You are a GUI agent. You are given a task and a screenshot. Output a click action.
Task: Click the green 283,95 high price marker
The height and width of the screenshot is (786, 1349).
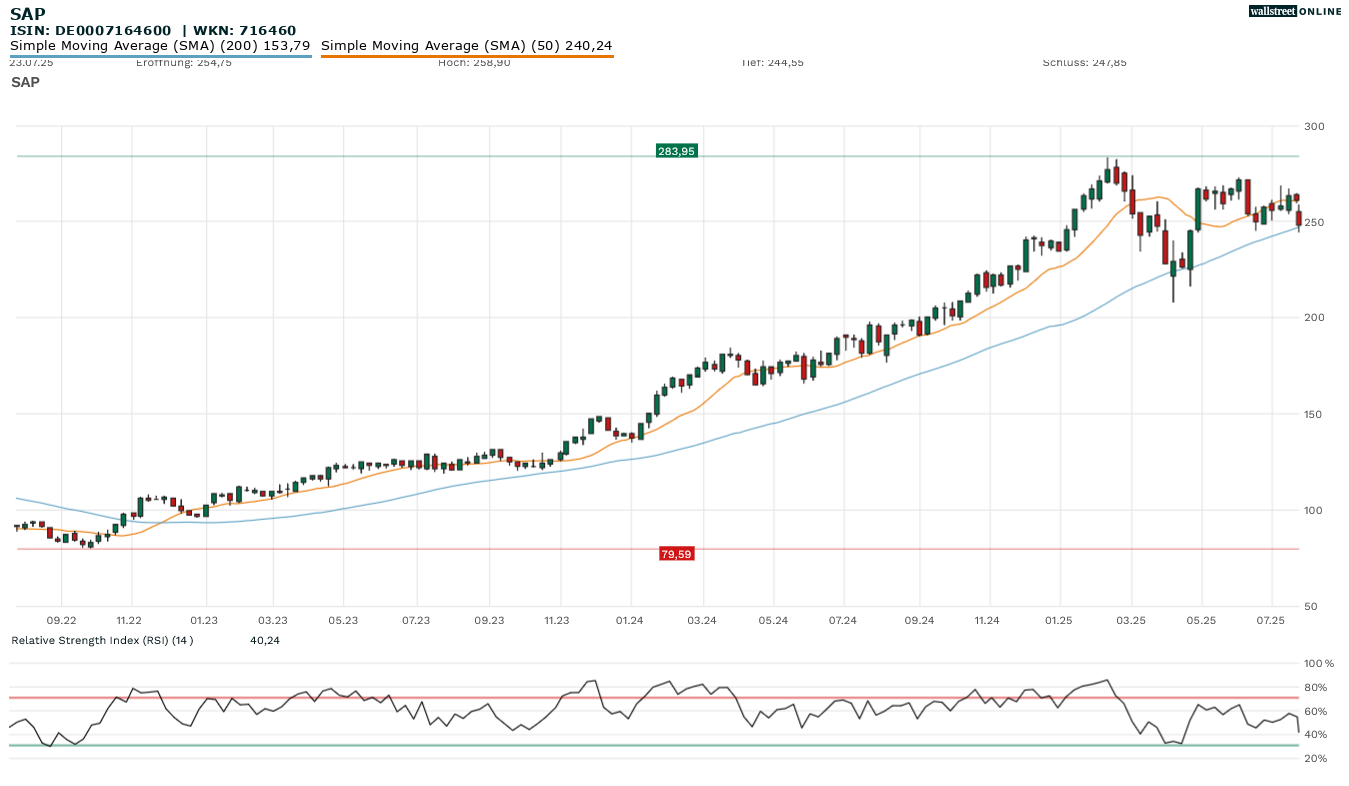click(676, 151)
